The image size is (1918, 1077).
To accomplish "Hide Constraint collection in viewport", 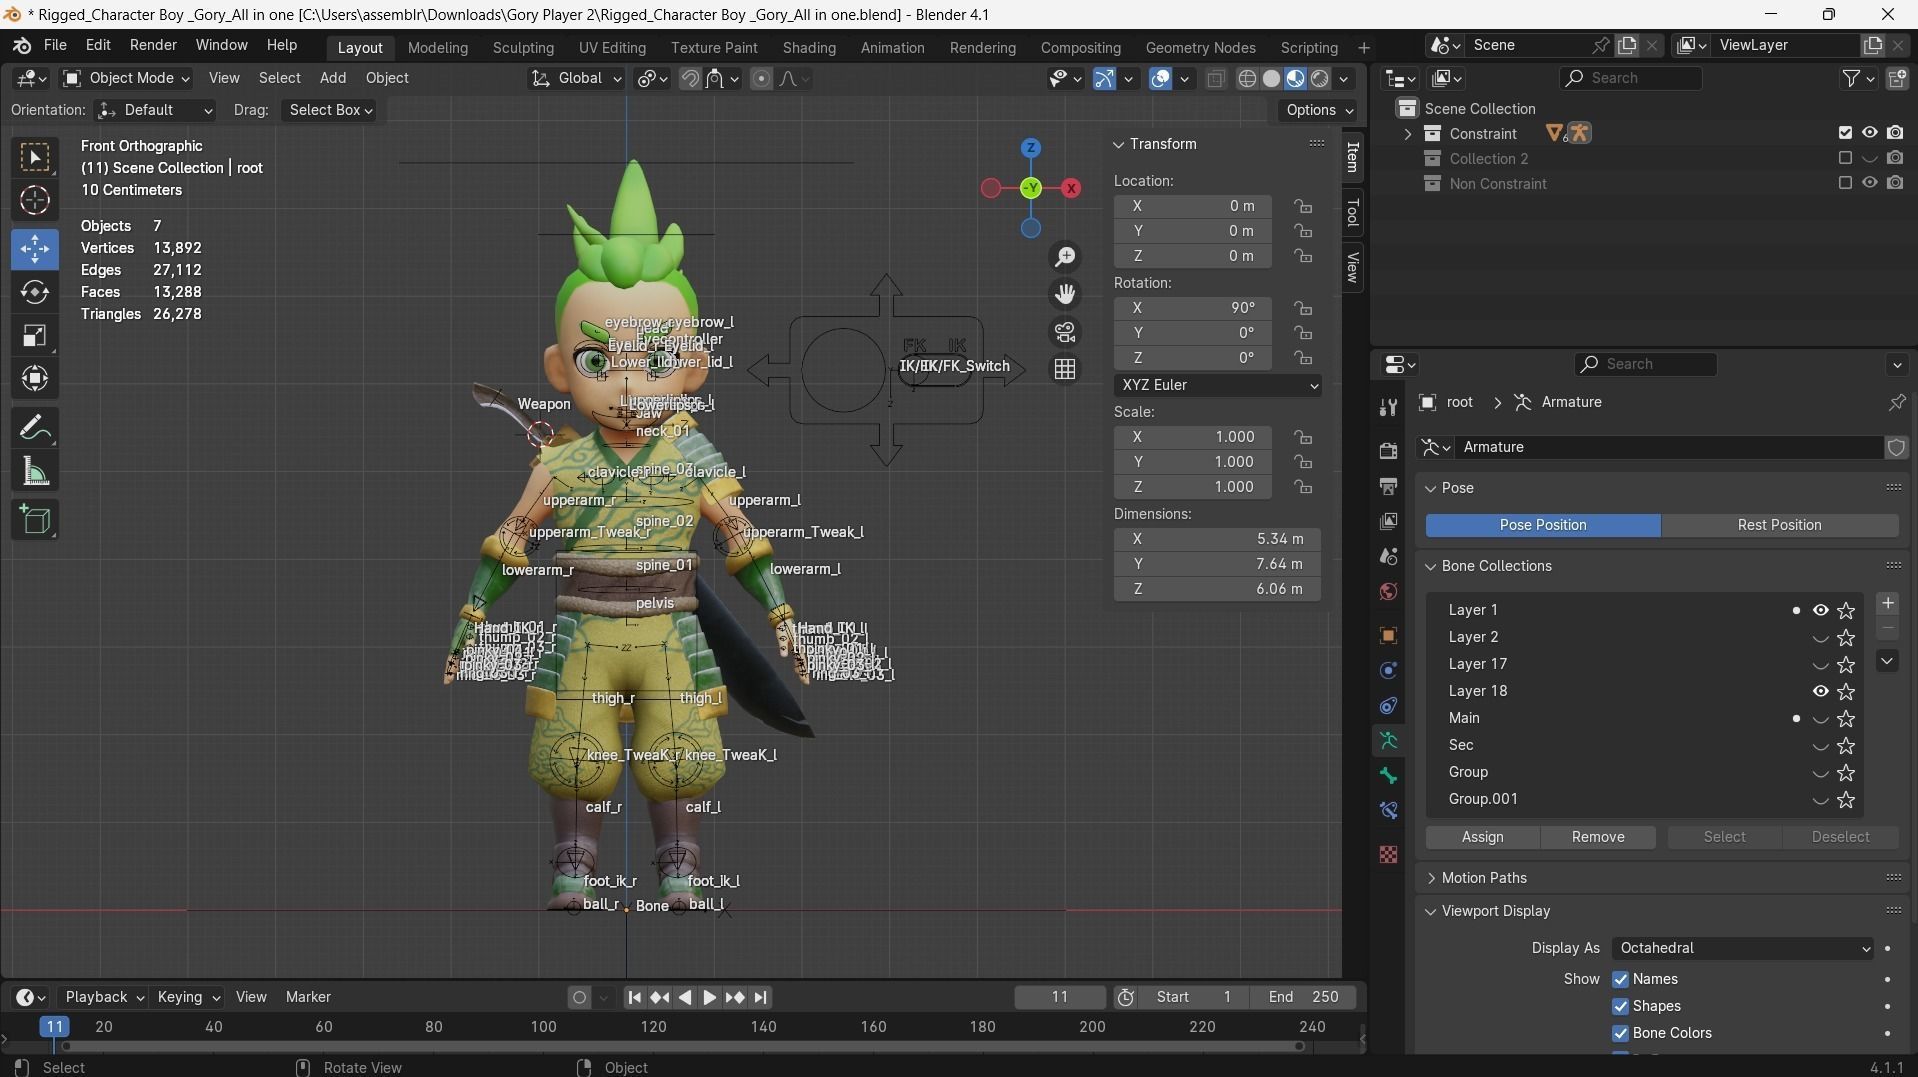I will 1869,133.
